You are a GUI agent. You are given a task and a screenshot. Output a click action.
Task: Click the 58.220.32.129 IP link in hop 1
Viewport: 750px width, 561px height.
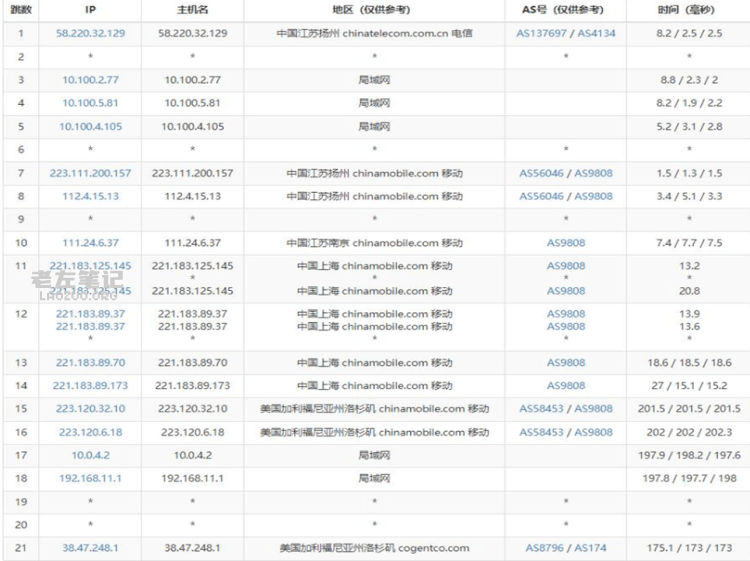point(91,33)
